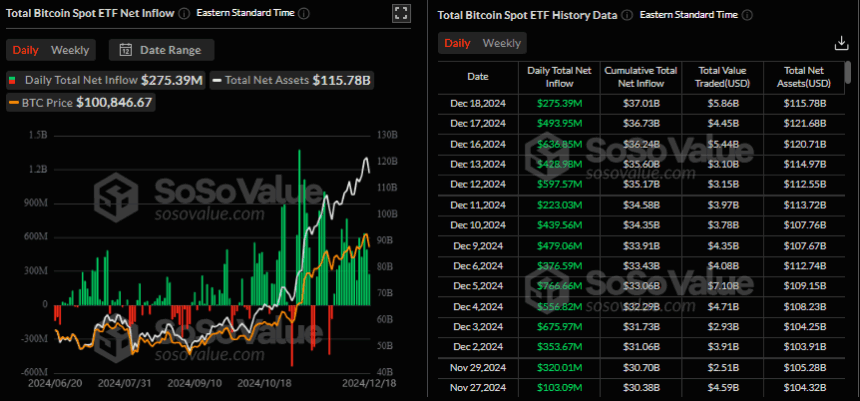
Task: Click the Daily Total Net Inflow column header
Action: click(x=559, y=77)
